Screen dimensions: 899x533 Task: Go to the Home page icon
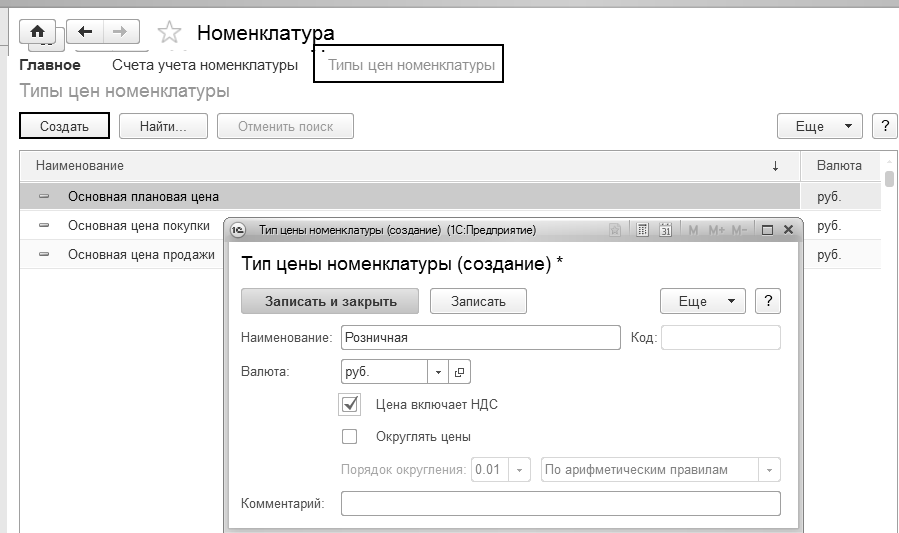37,32
